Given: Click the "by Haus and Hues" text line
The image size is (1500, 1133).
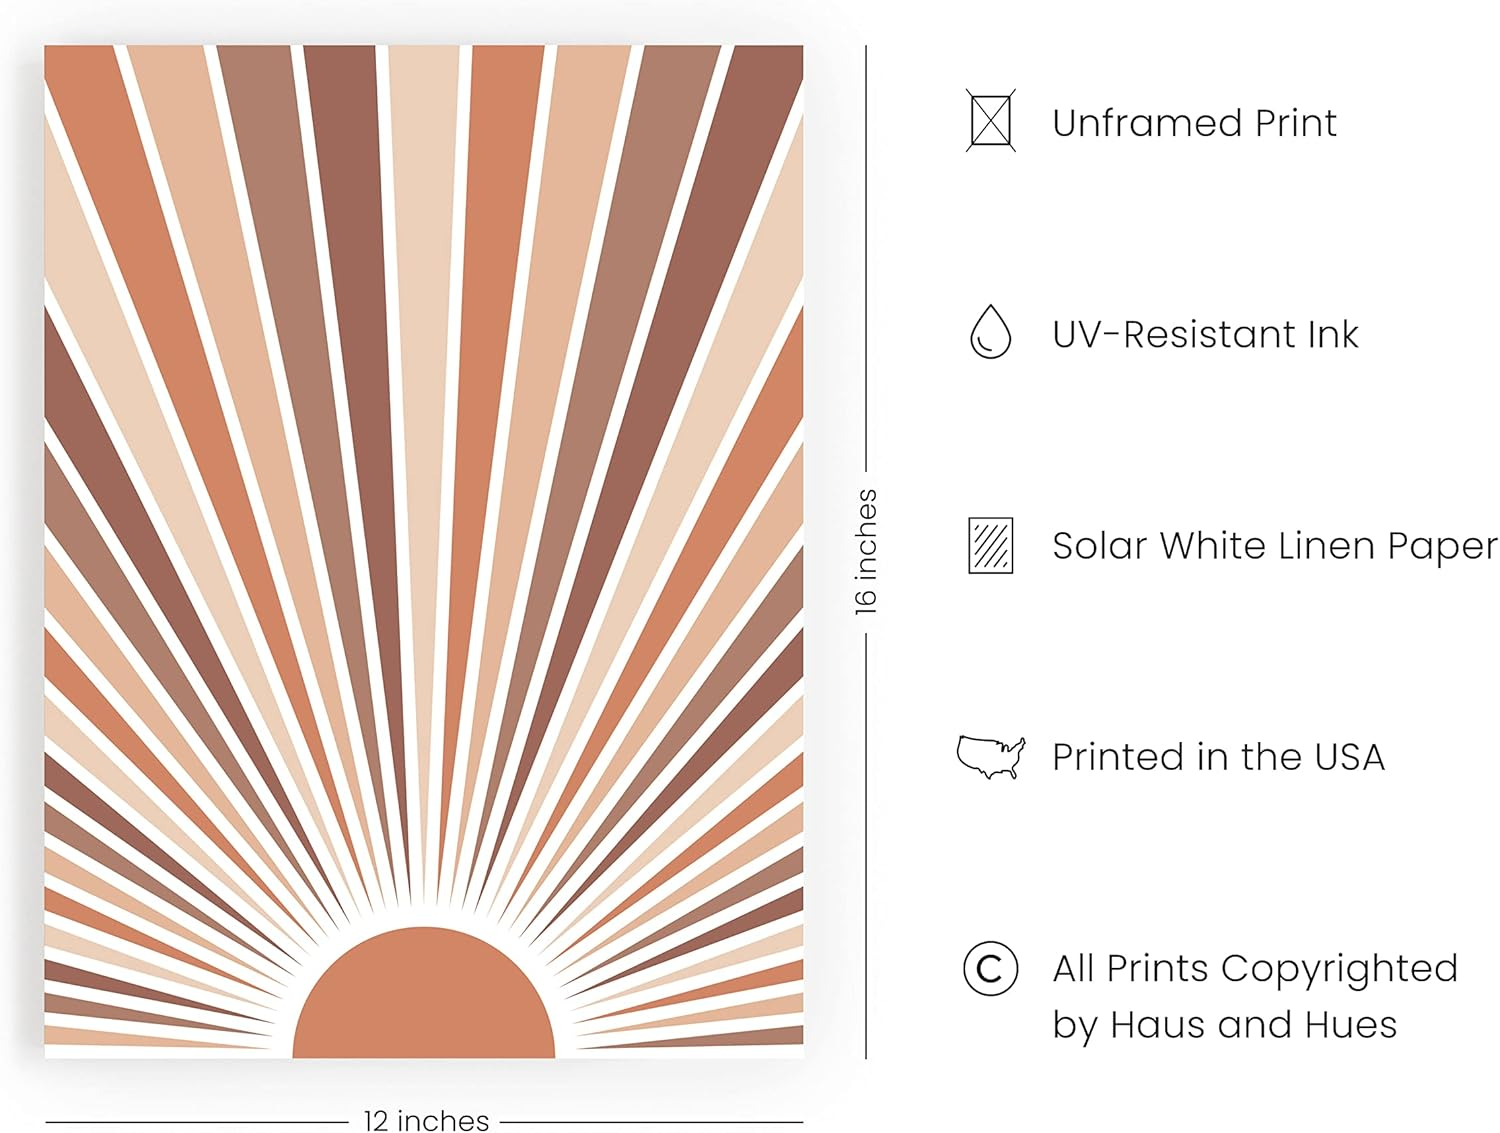Looking at the screenshot, I should tap(1224, 1025).
